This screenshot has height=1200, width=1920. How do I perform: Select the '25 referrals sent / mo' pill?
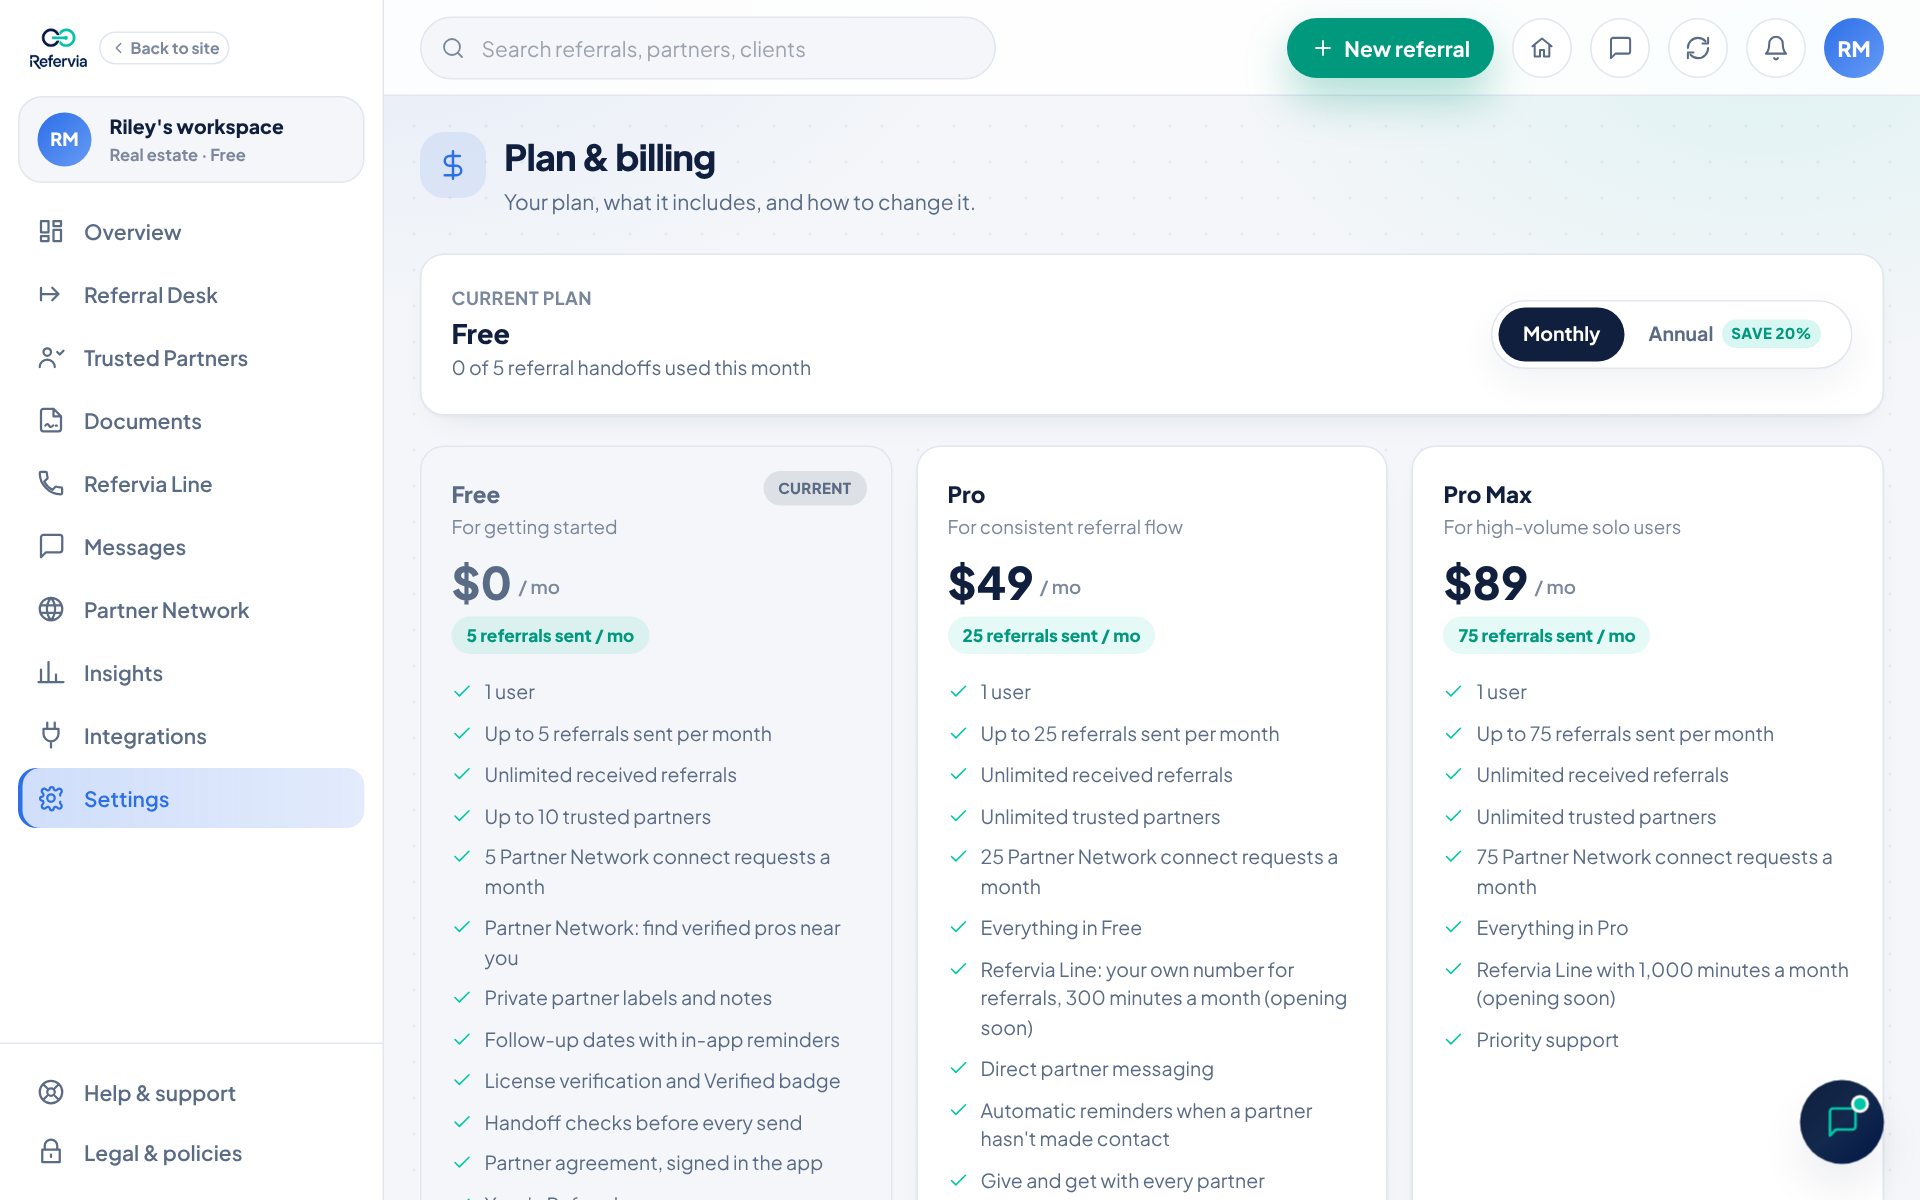coord(1051,636)
